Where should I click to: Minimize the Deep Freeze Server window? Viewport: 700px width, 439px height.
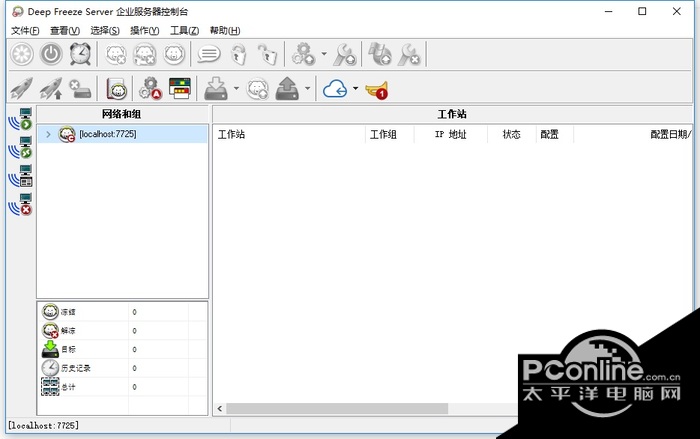tap(608, 12)
